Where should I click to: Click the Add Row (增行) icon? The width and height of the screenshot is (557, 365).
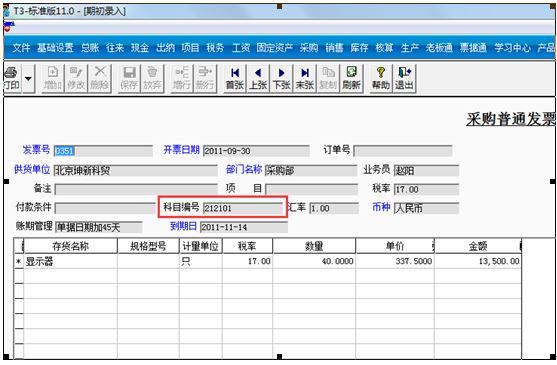click(182, 78)
